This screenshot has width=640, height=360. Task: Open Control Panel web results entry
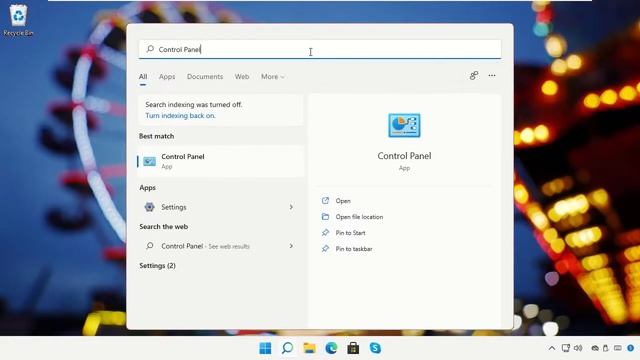pyautogui.click(x=221, y=246)
